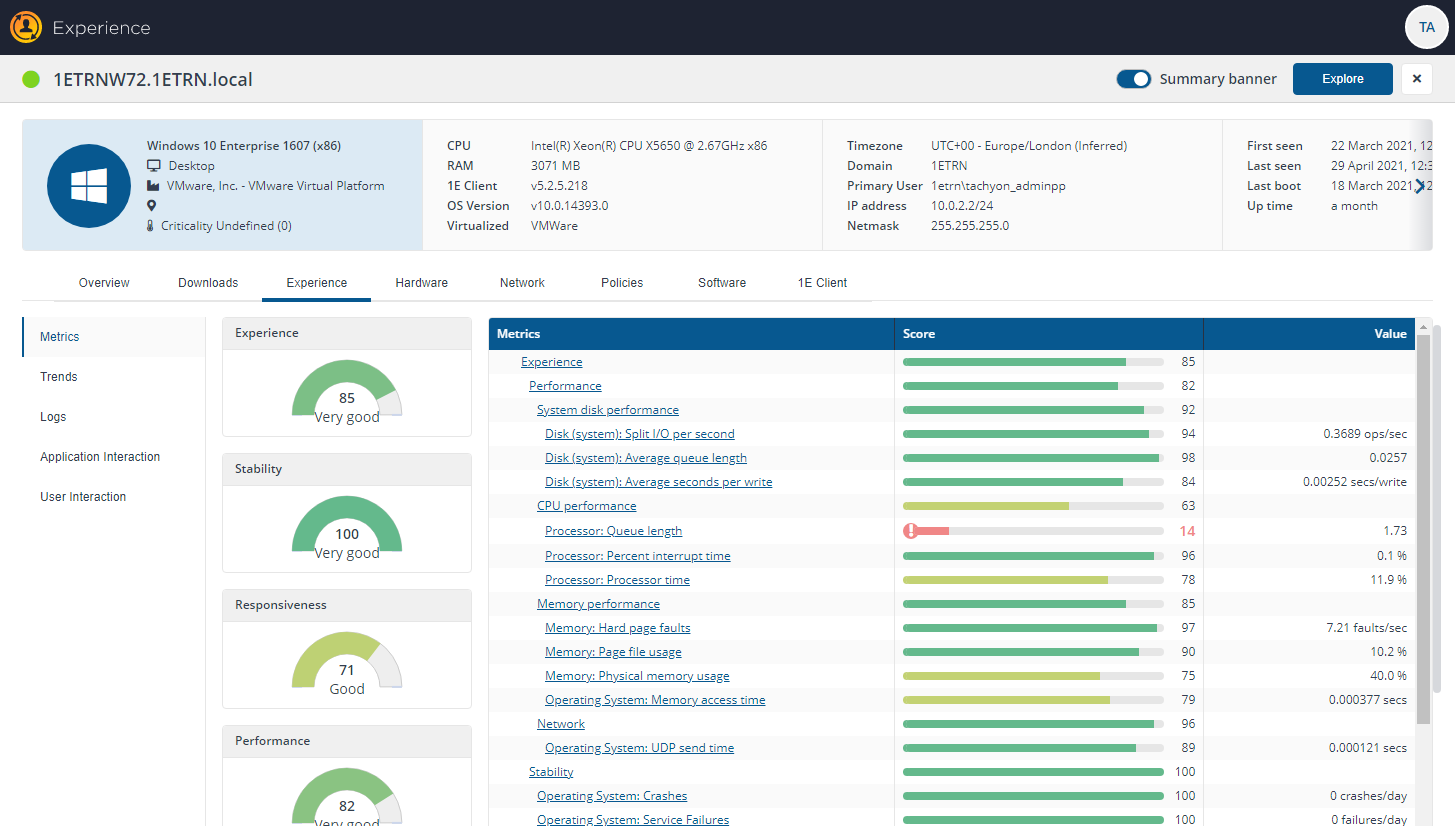Click the Desktop monitor icon
The height and width of the screenshot is (826, 1455).
point(154,166)
